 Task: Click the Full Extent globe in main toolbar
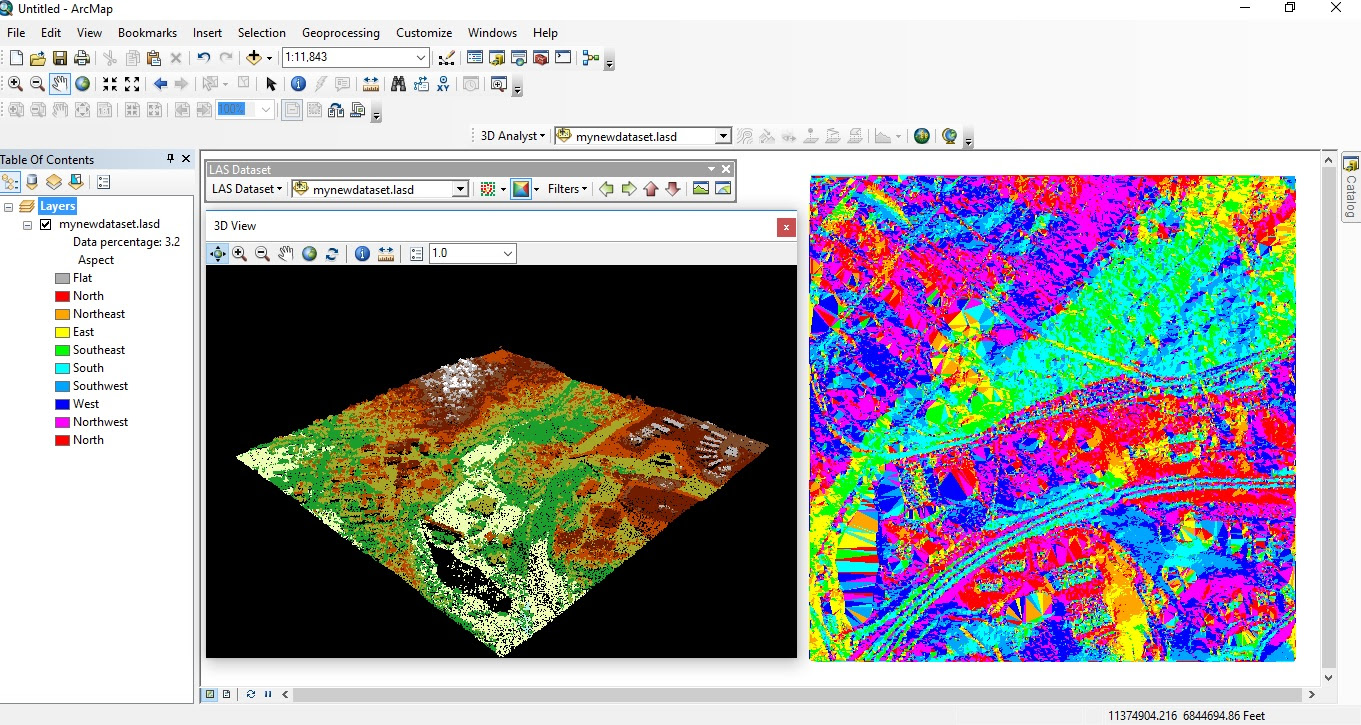[x=83, y=84]
